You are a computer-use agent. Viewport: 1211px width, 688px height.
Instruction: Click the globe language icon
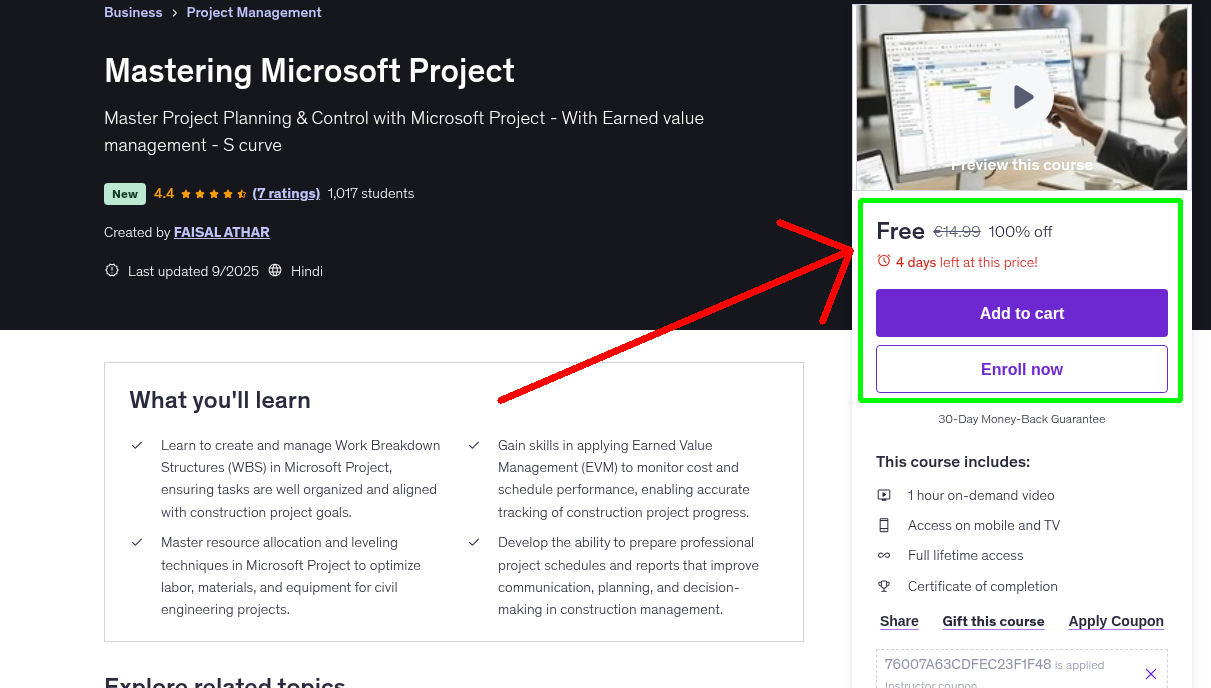pyautogui.click(x=275, y=271)
